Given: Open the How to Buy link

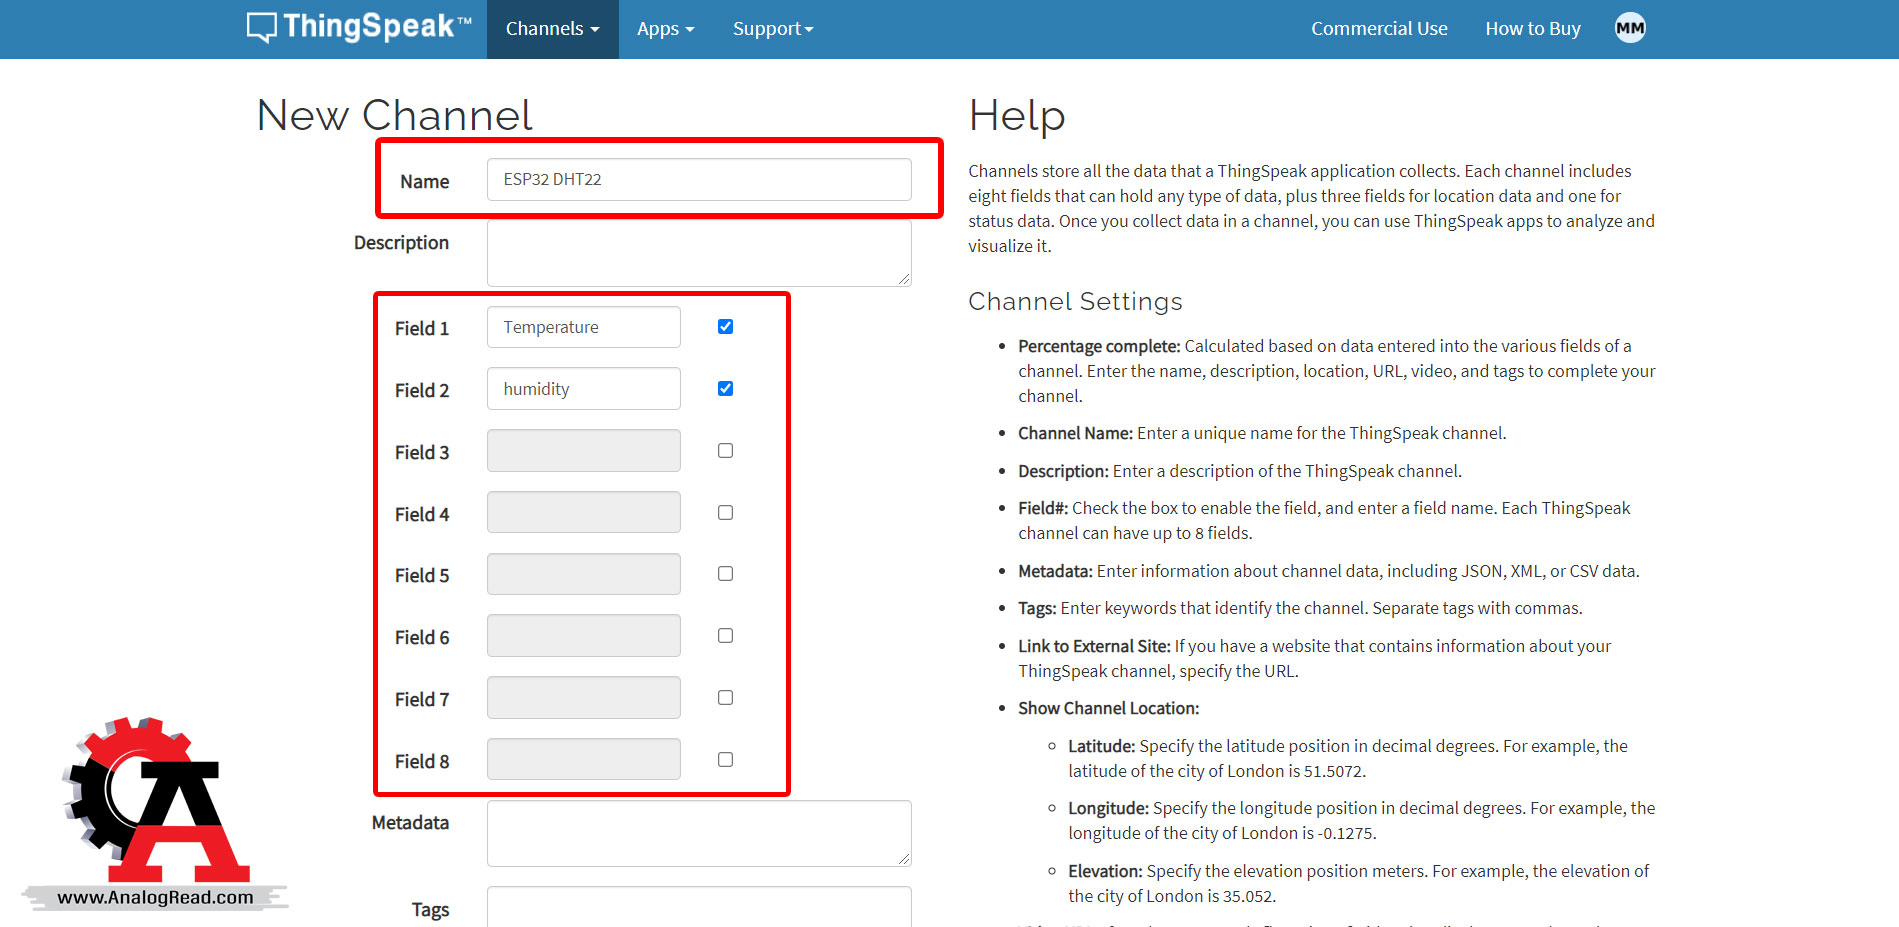Looking at the screenshot, I should tap(1533, 29).
